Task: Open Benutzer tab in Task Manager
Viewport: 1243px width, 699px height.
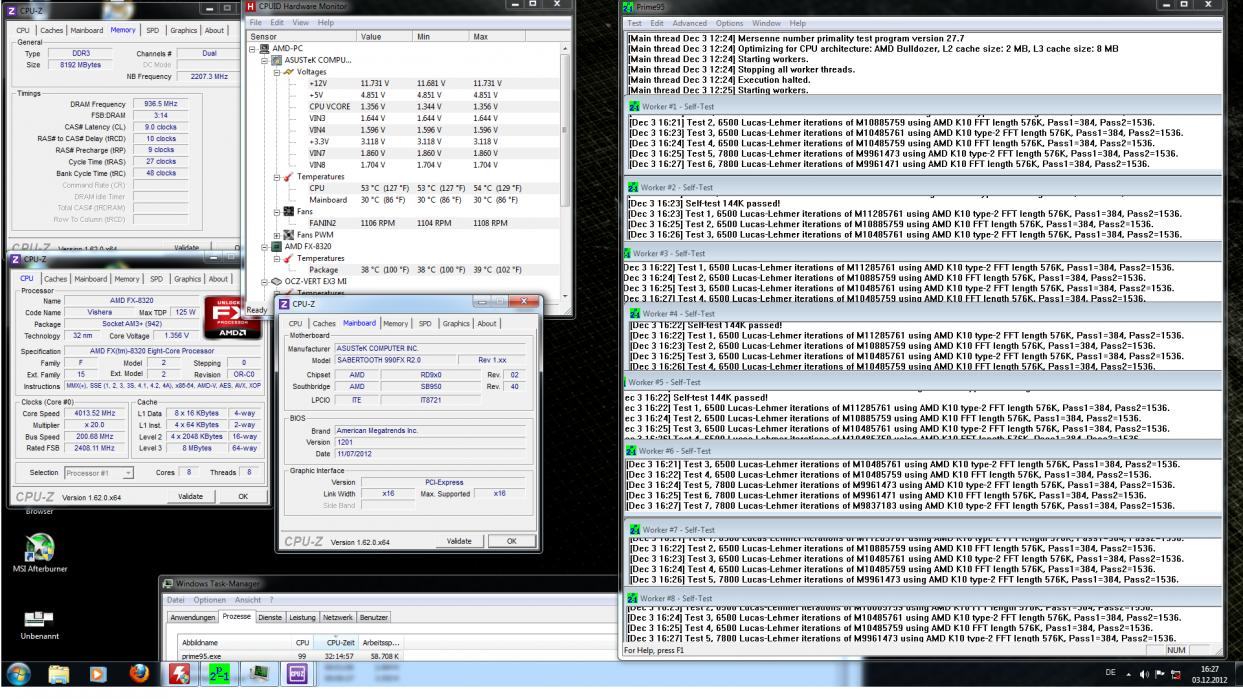Action: point(373,619)
